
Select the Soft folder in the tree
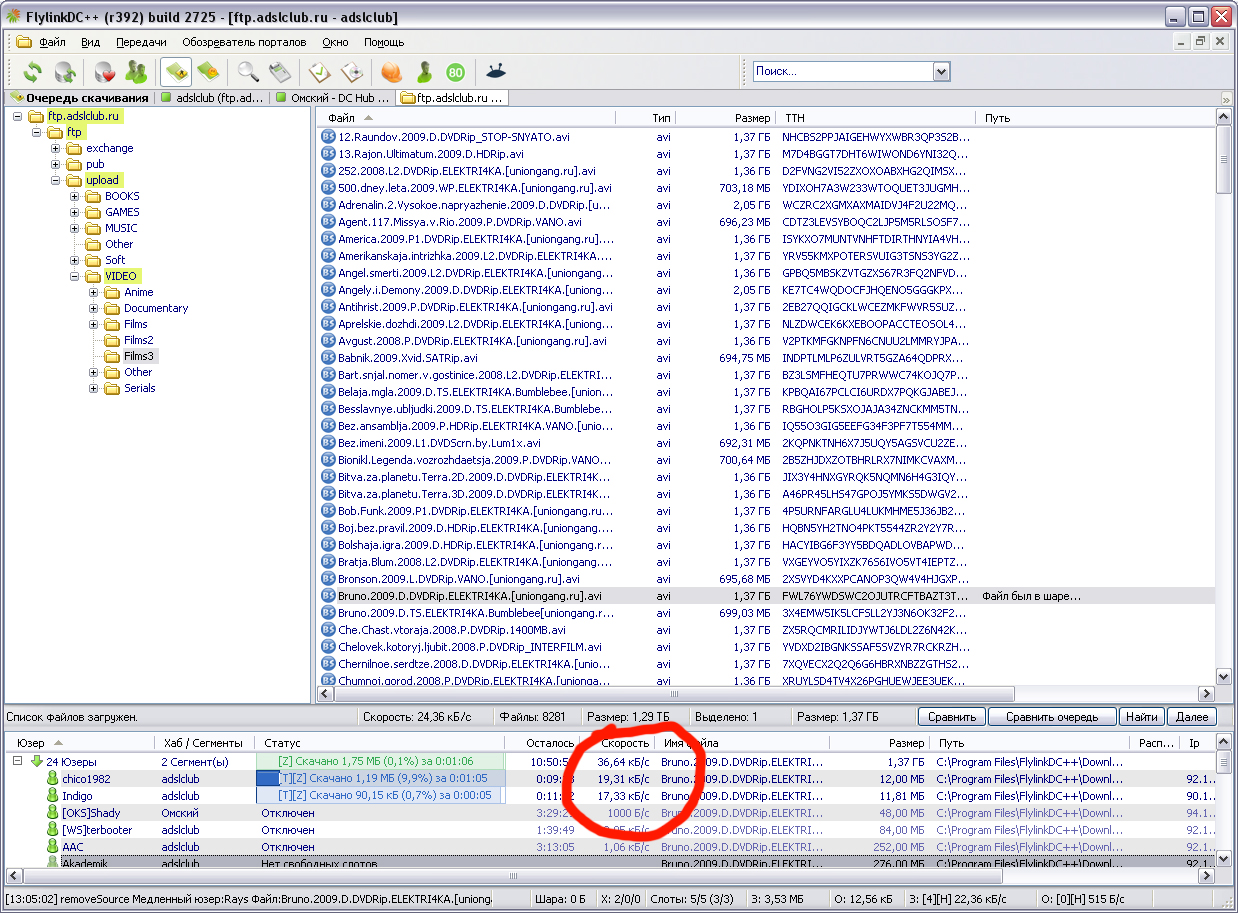(x=116, y=260)
